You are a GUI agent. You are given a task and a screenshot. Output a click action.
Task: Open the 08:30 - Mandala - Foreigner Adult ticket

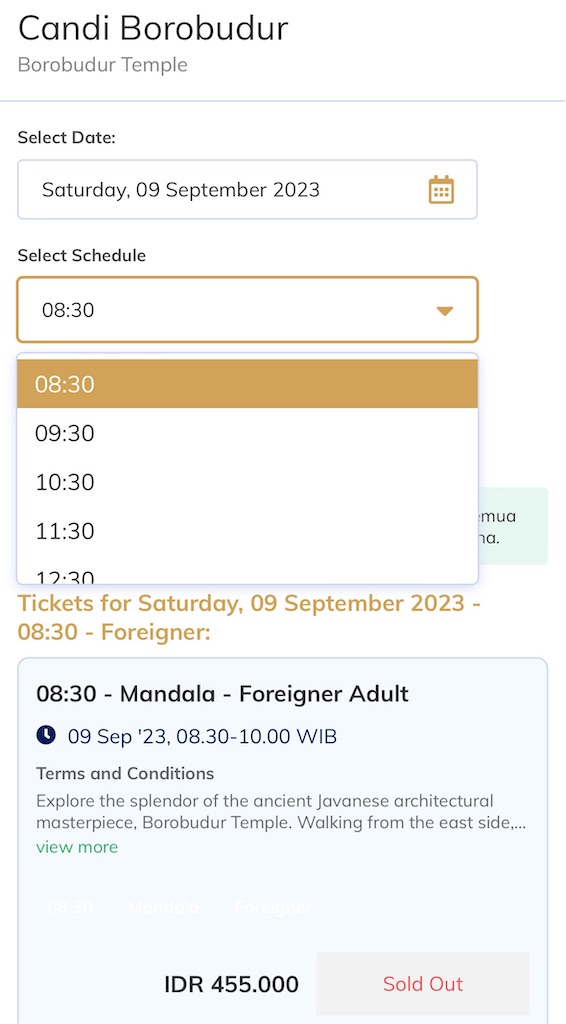click(x=222, y=694)
